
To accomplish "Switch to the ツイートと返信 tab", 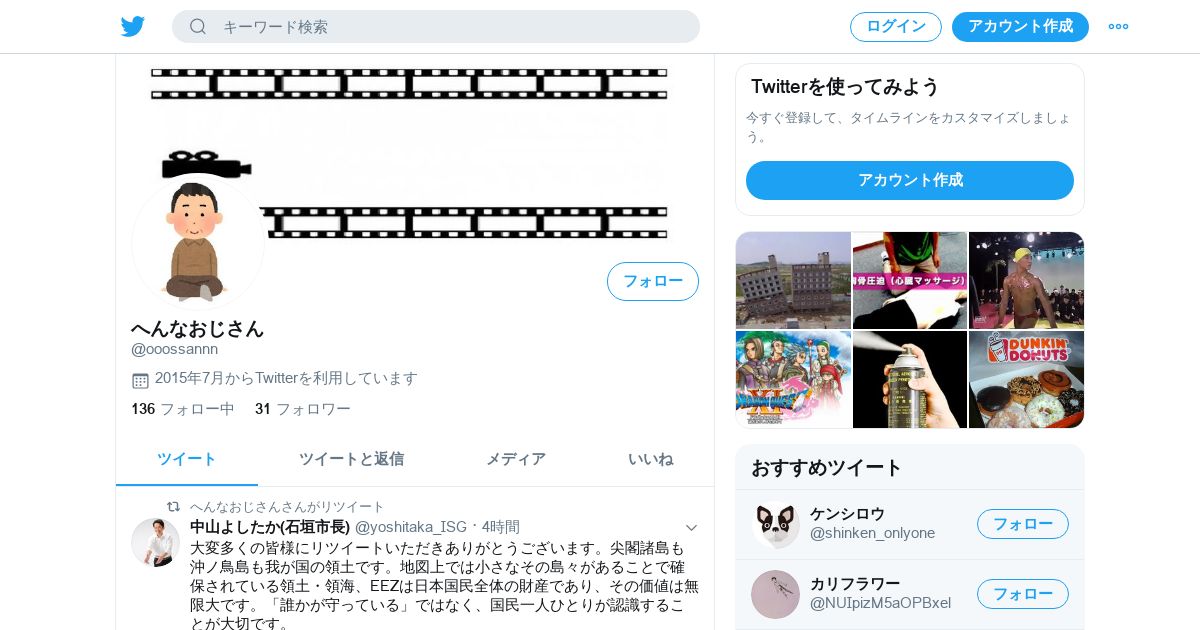I will (351, 459).
